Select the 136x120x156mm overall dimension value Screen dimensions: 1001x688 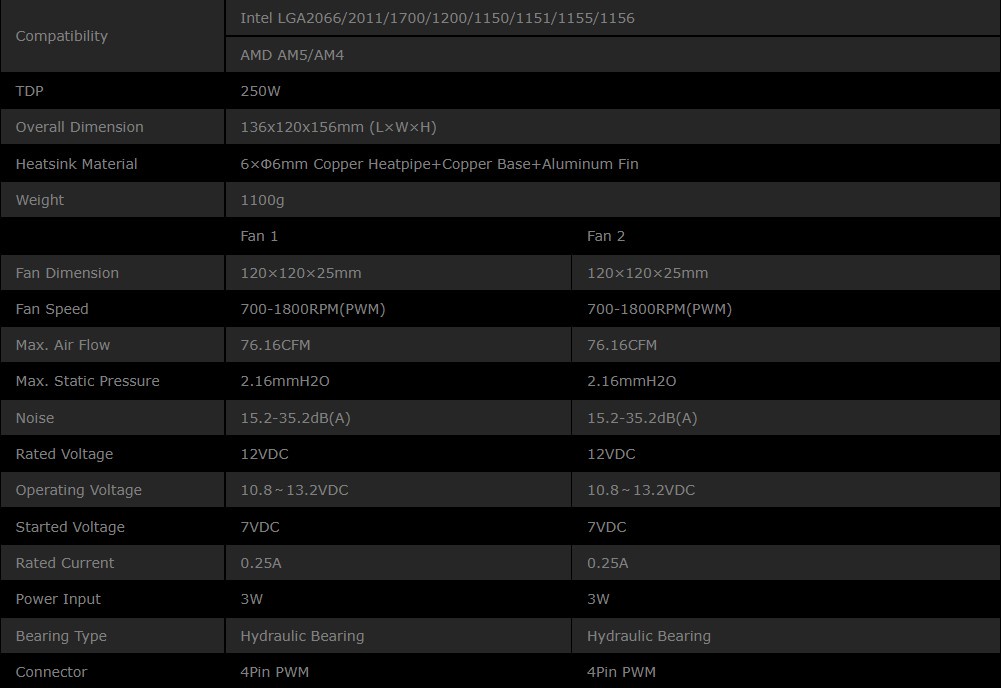click(x=338, y=127)
